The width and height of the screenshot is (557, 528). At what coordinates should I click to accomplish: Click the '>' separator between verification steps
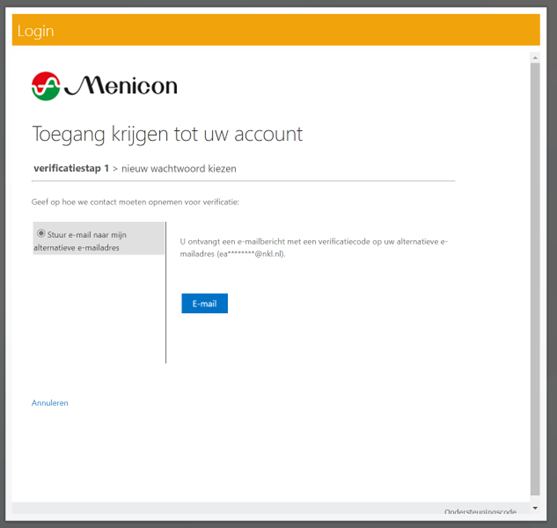click(115, 169)
